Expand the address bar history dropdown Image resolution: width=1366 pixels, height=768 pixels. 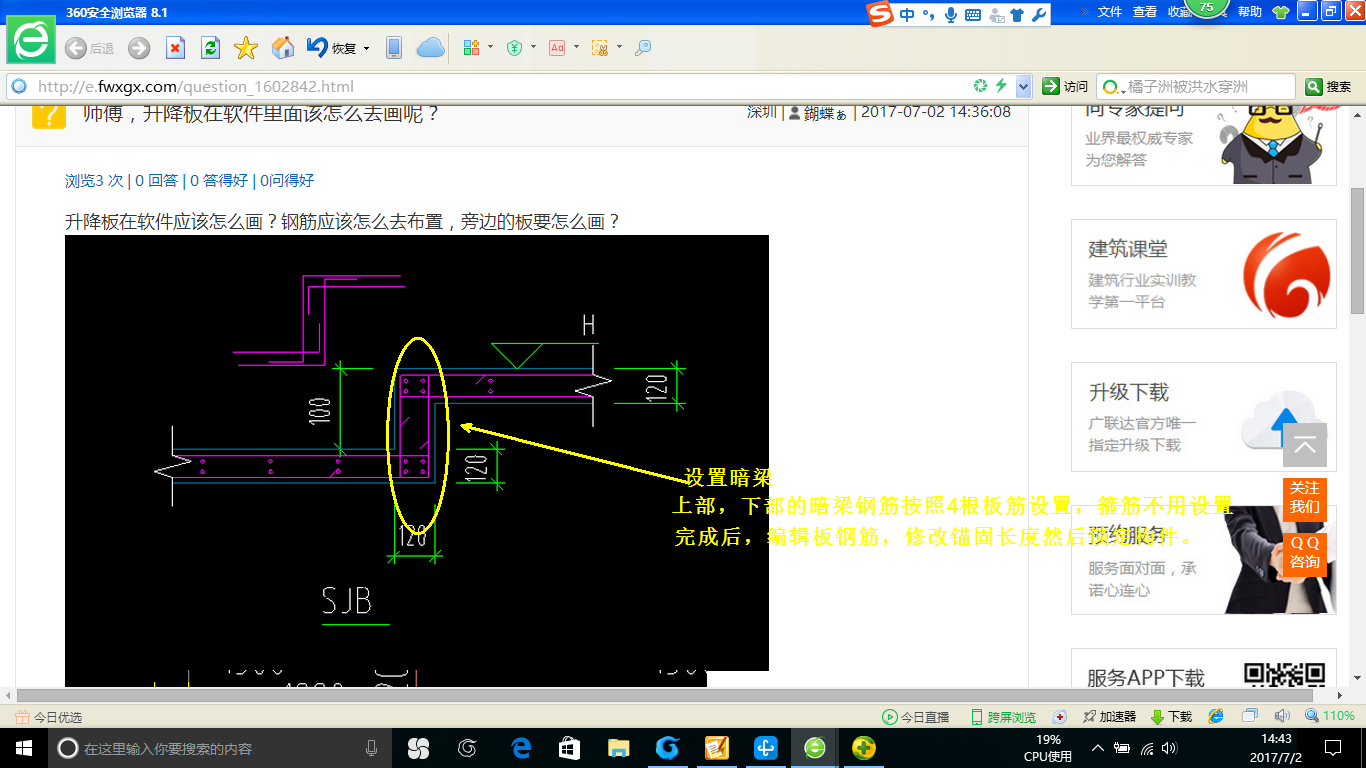1023,86
